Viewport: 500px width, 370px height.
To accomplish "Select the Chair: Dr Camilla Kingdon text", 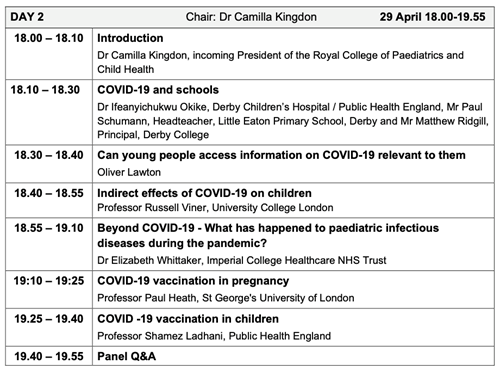I will [x=251, y=17].
